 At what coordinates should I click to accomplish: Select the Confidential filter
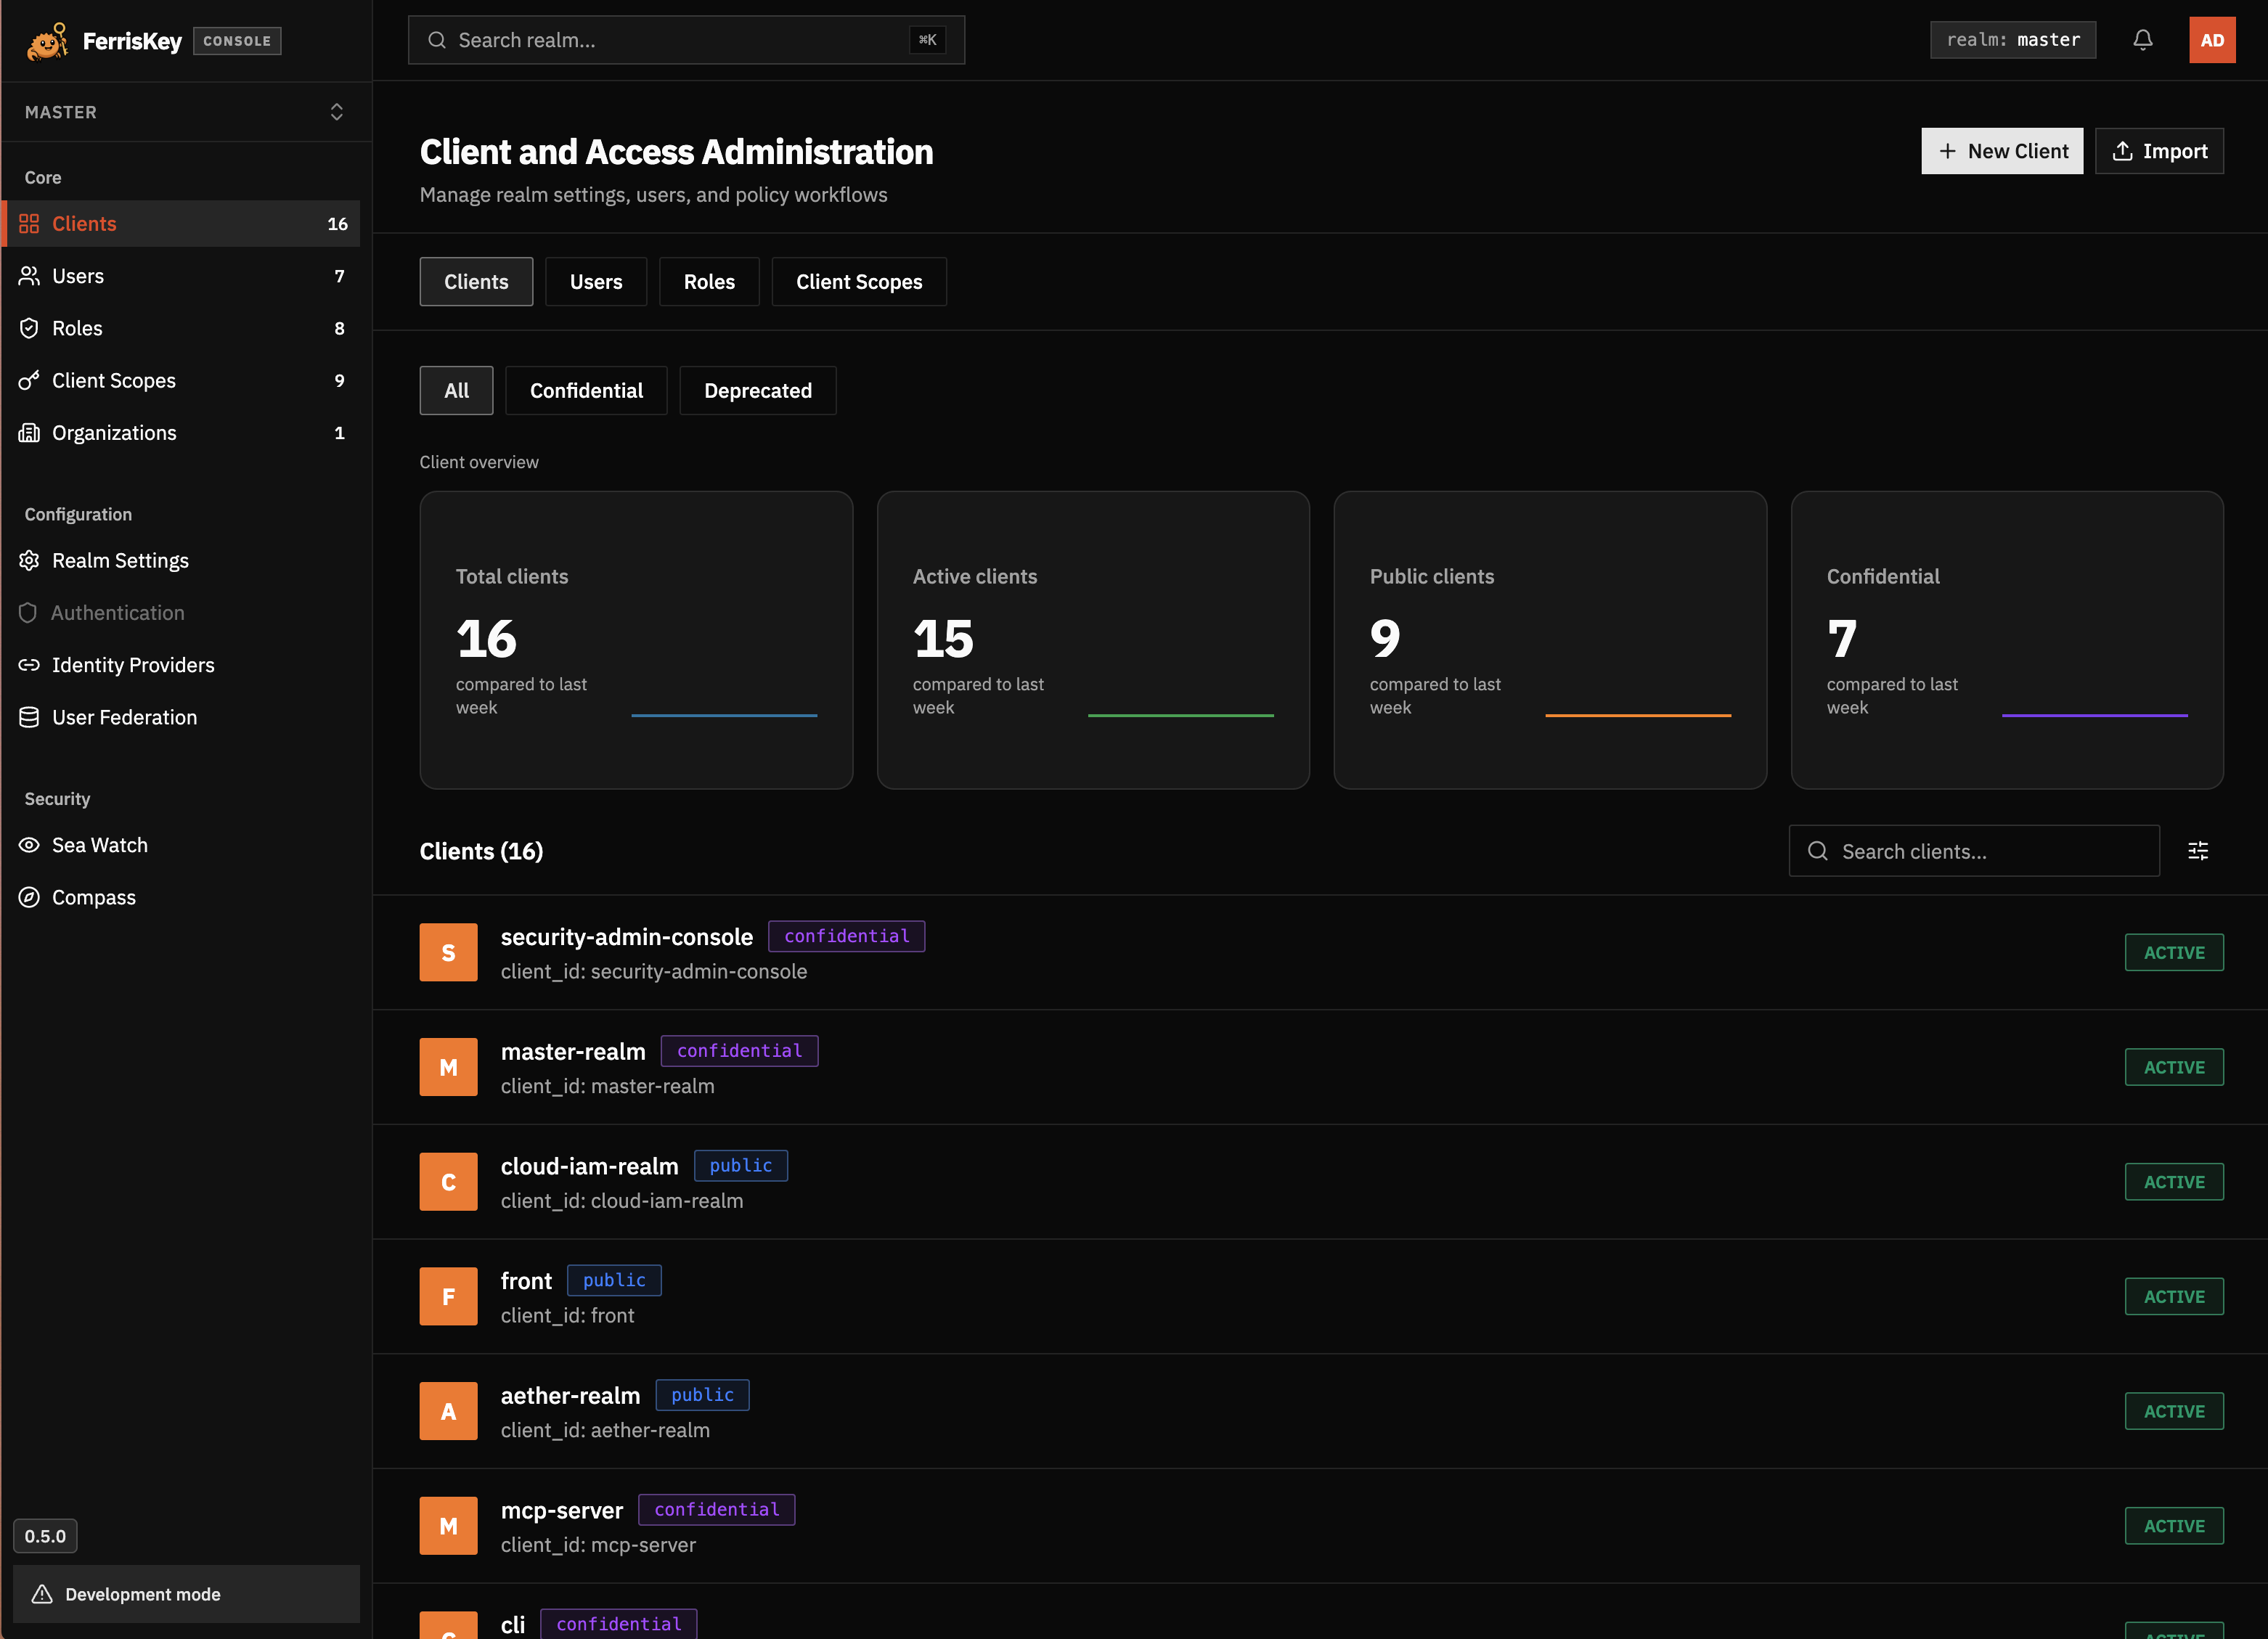[586, 390]
